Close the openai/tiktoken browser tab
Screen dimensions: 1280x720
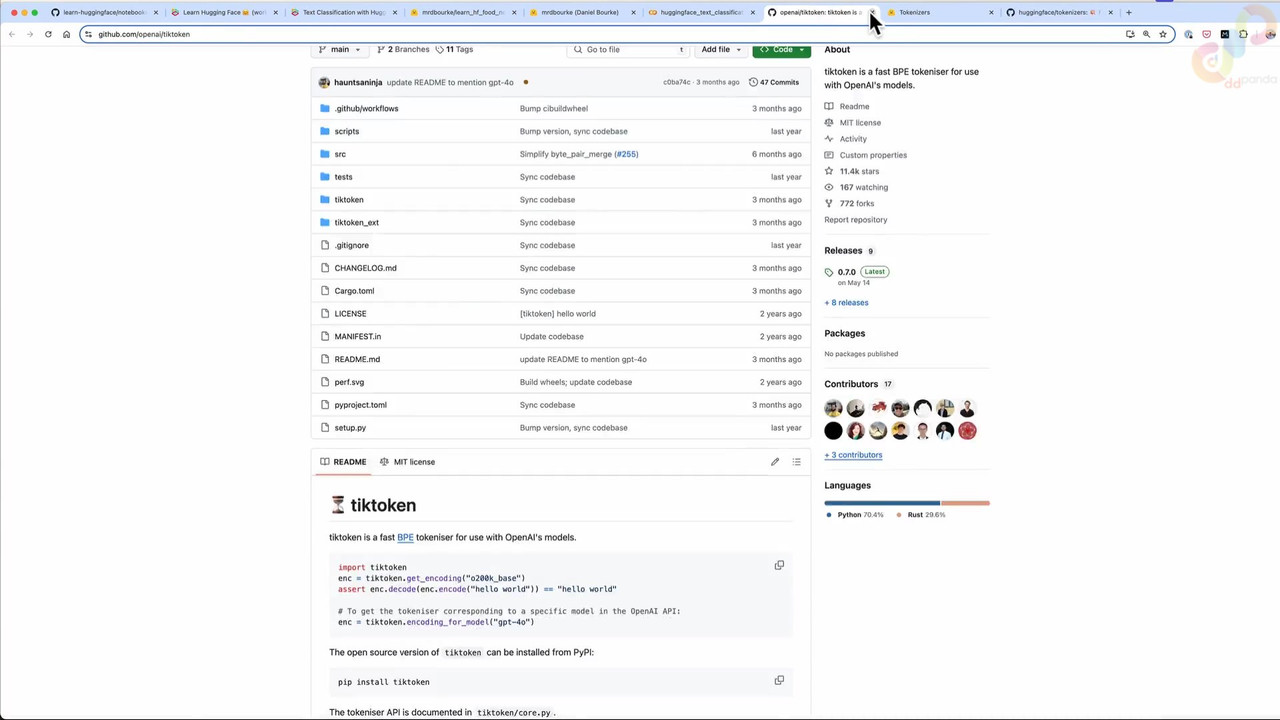872,12
